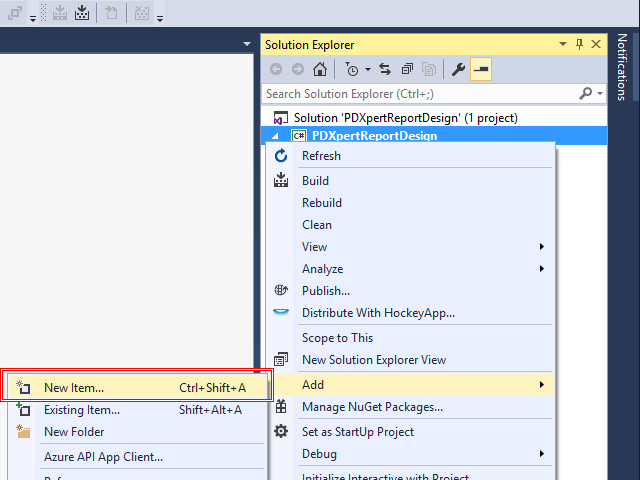Open the Add submenu
Screen dimensions: 640x480
click(411, 385)
